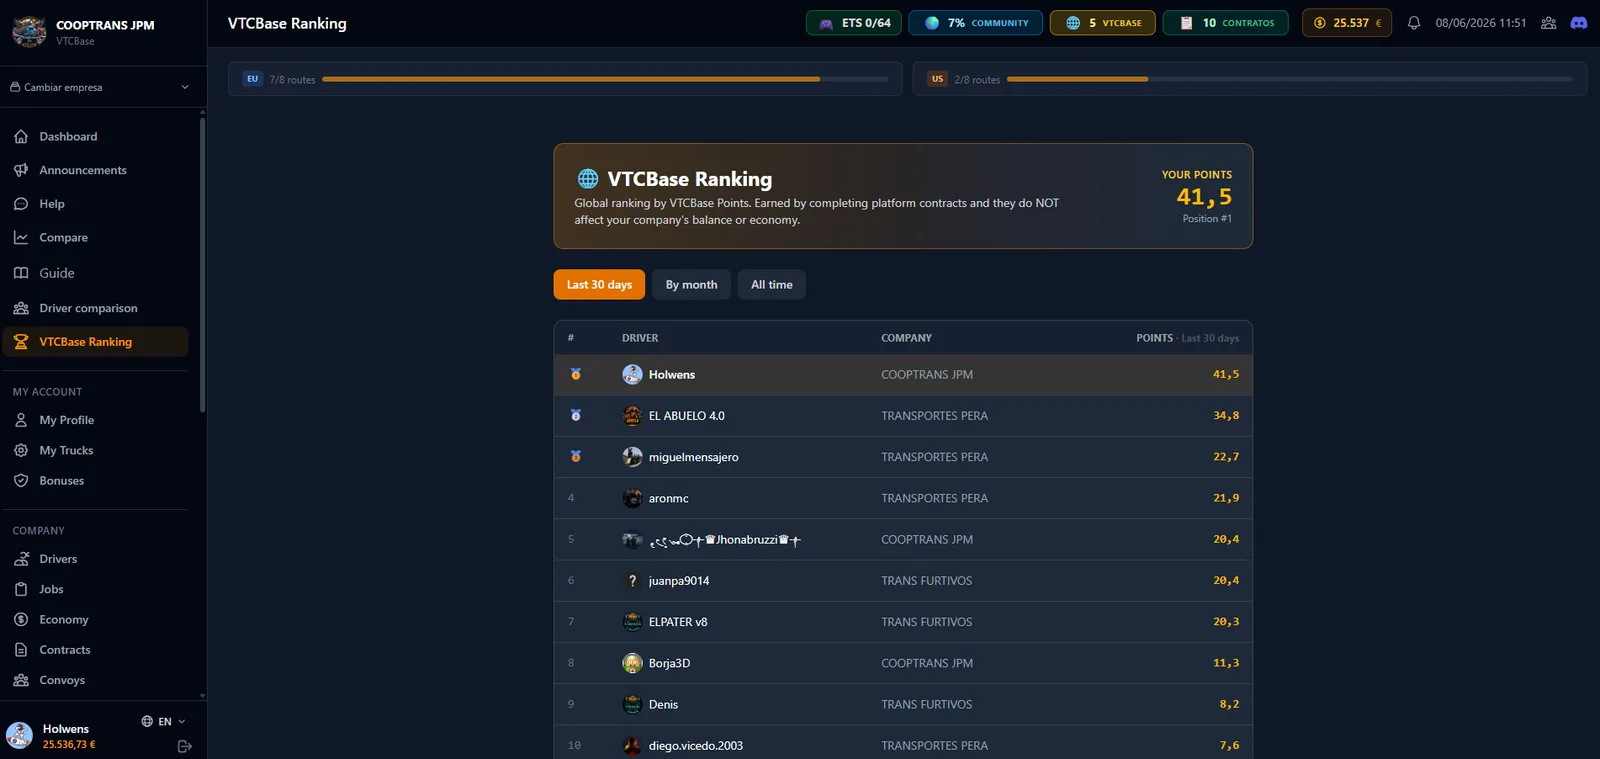
Task: Click the Your Points 41,5 box
Action: [x=1197, y=196]
